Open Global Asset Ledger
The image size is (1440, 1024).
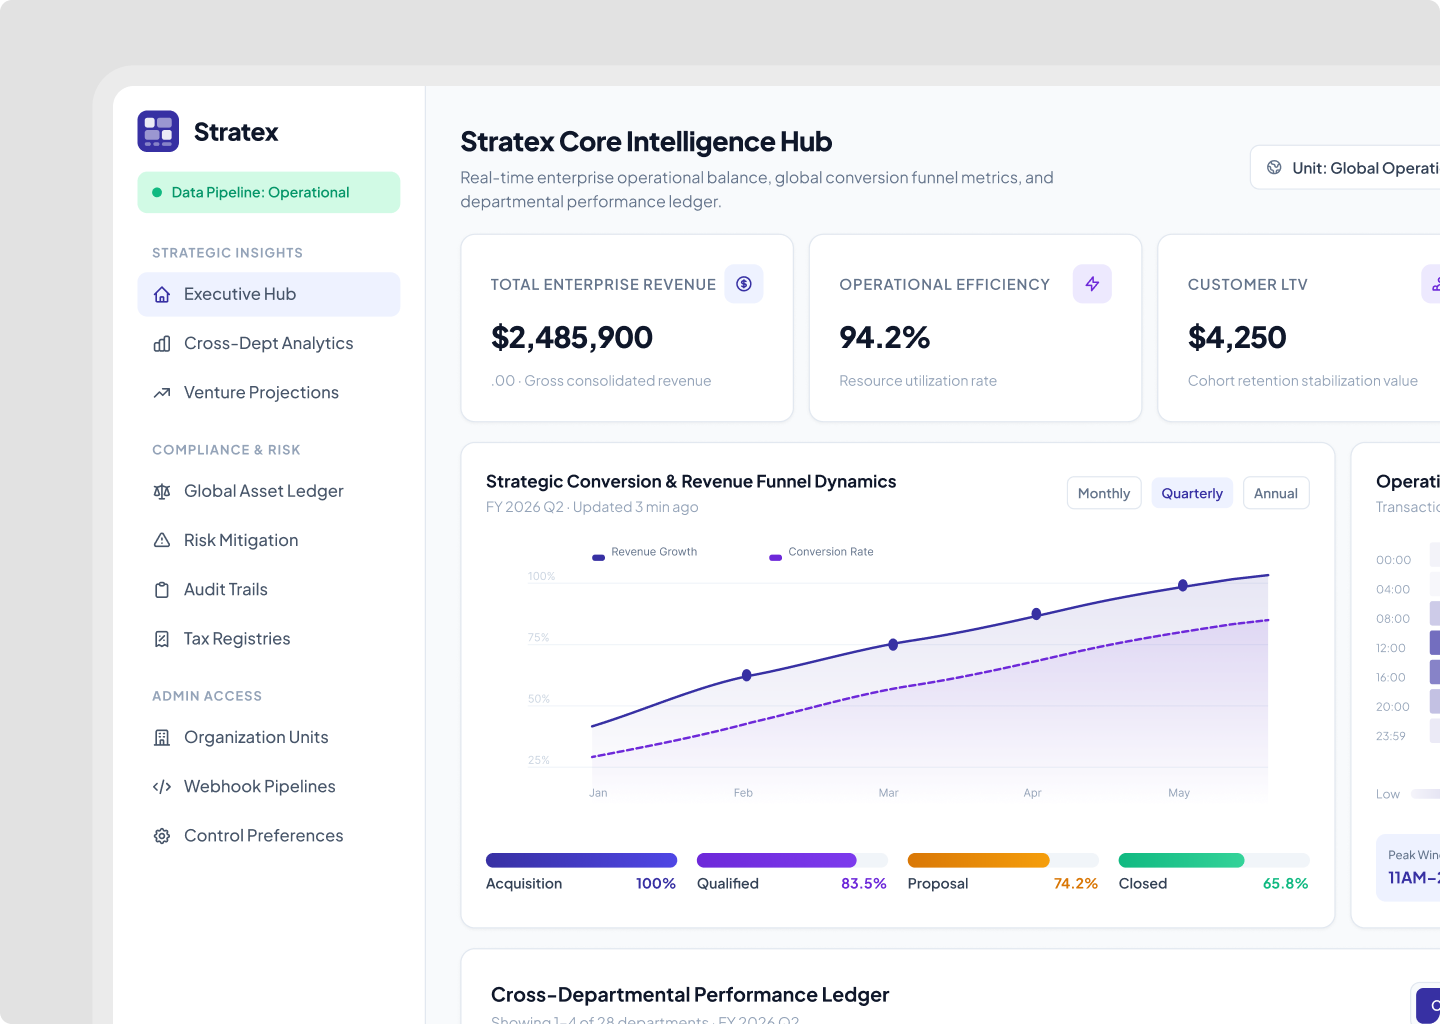(x=269, y=492)
